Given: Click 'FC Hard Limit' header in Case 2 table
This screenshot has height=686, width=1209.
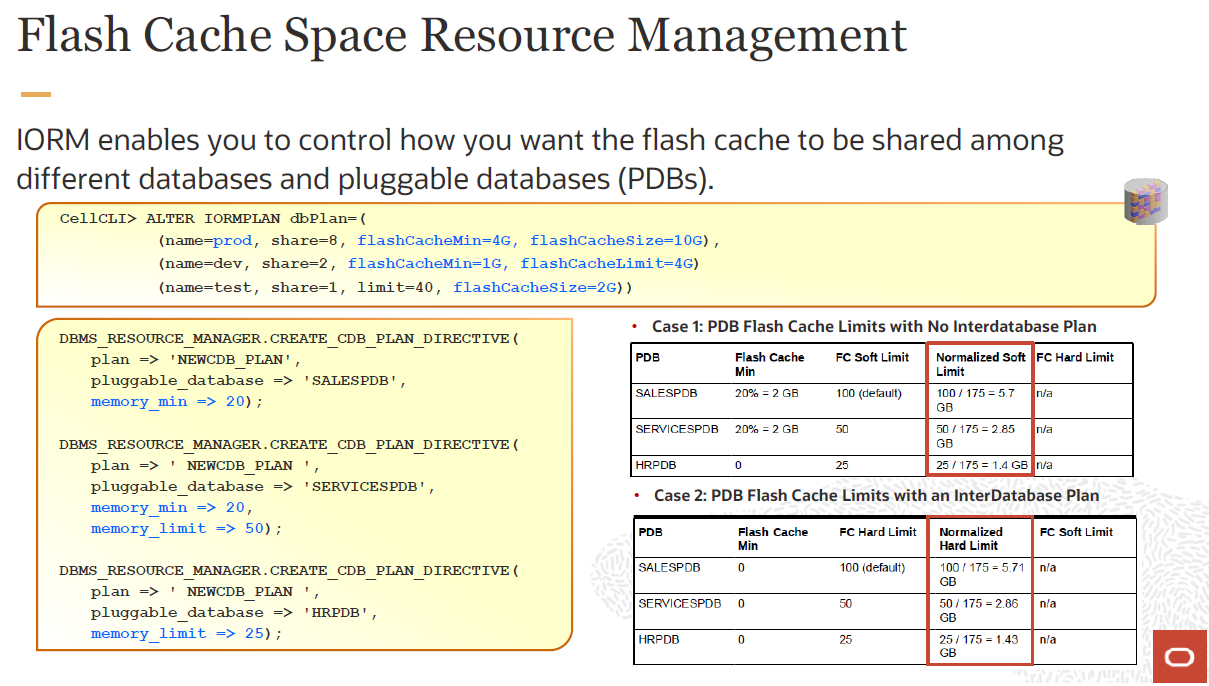Looking at the screenshot, I should coord(878,532).
